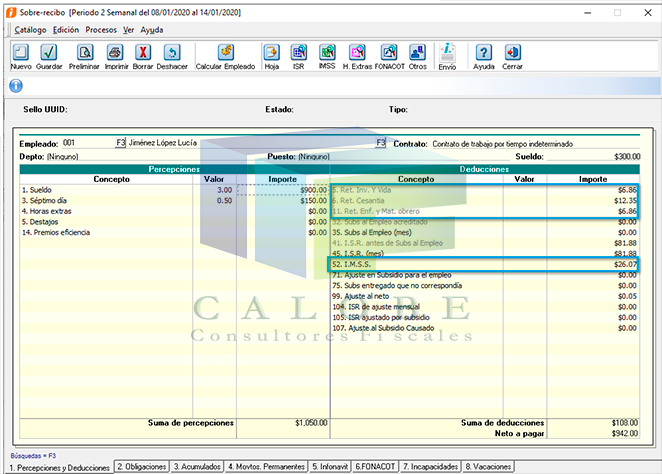The height and width of the screenshot is (474, 662).
Task: Open the Hoja icon
Action: coord(271,57)
